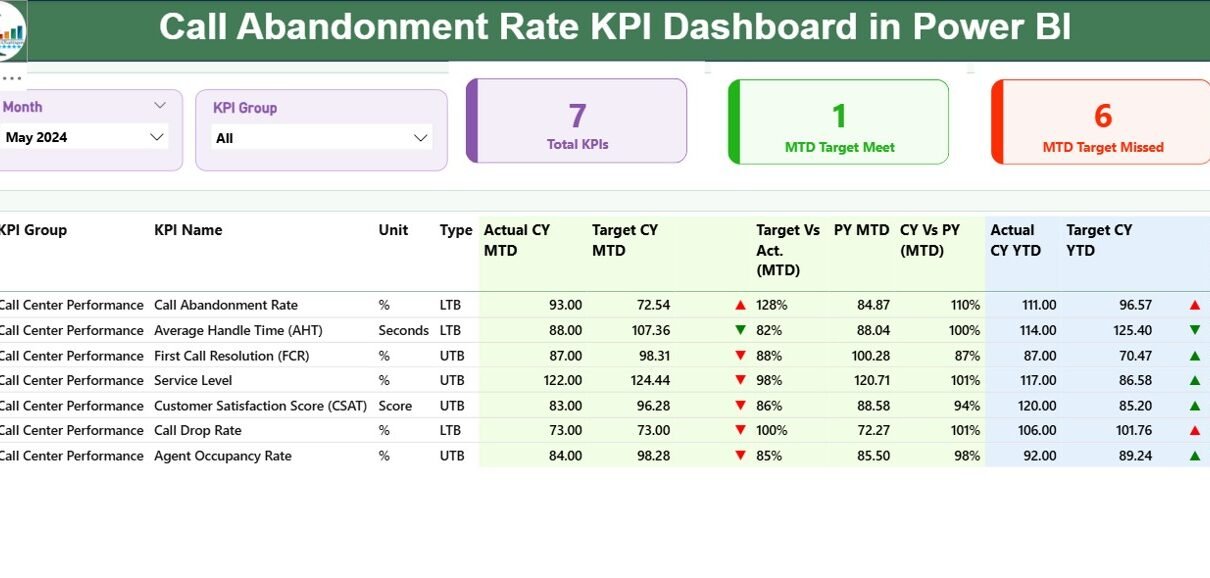Click the red down arrow in the Service Level row
Screen dimensions: 1210x578
click(740, 380)
